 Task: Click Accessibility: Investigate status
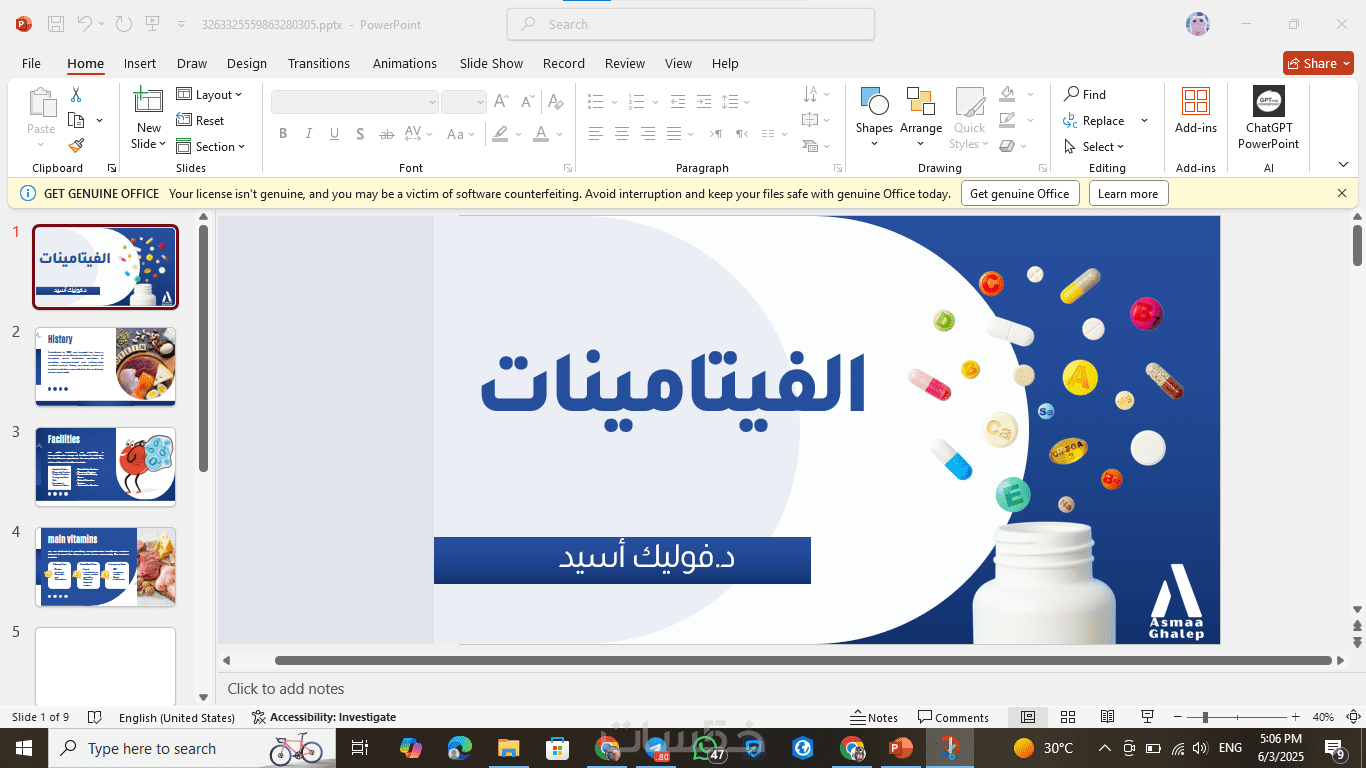[324, 717]
